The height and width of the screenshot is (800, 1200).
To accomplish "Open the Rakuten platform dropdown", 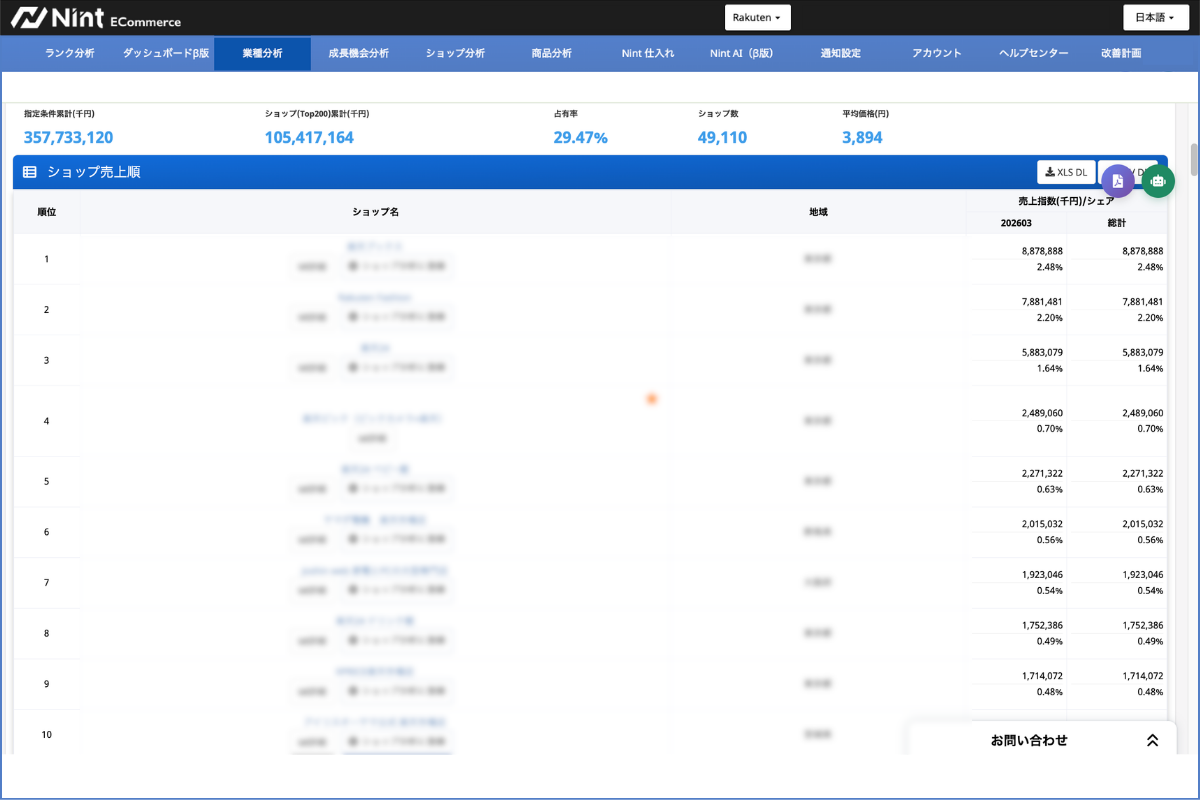I will coord(757,18).
